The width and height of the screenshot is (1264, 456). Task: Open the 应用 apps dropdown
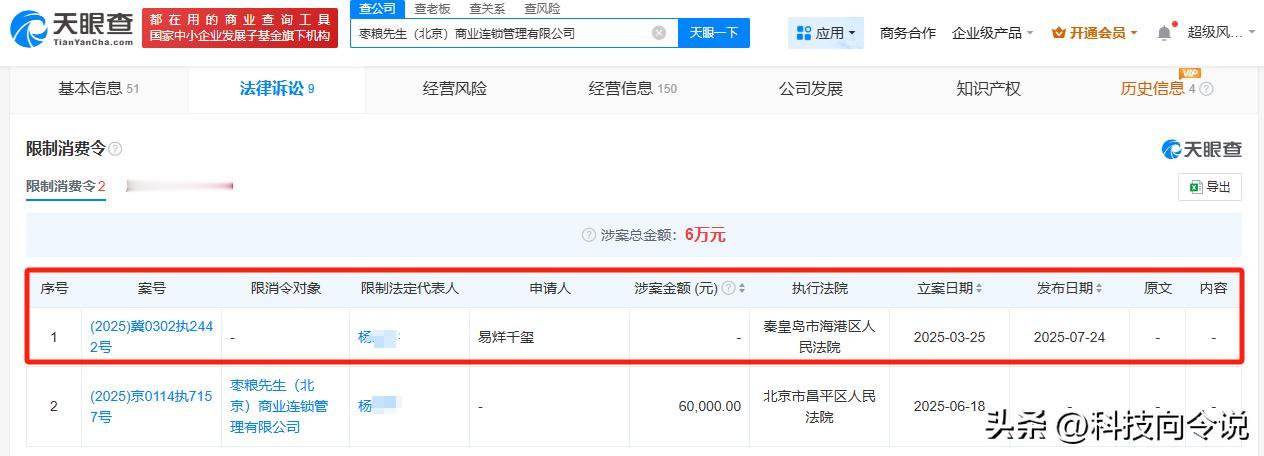[826, 33]
